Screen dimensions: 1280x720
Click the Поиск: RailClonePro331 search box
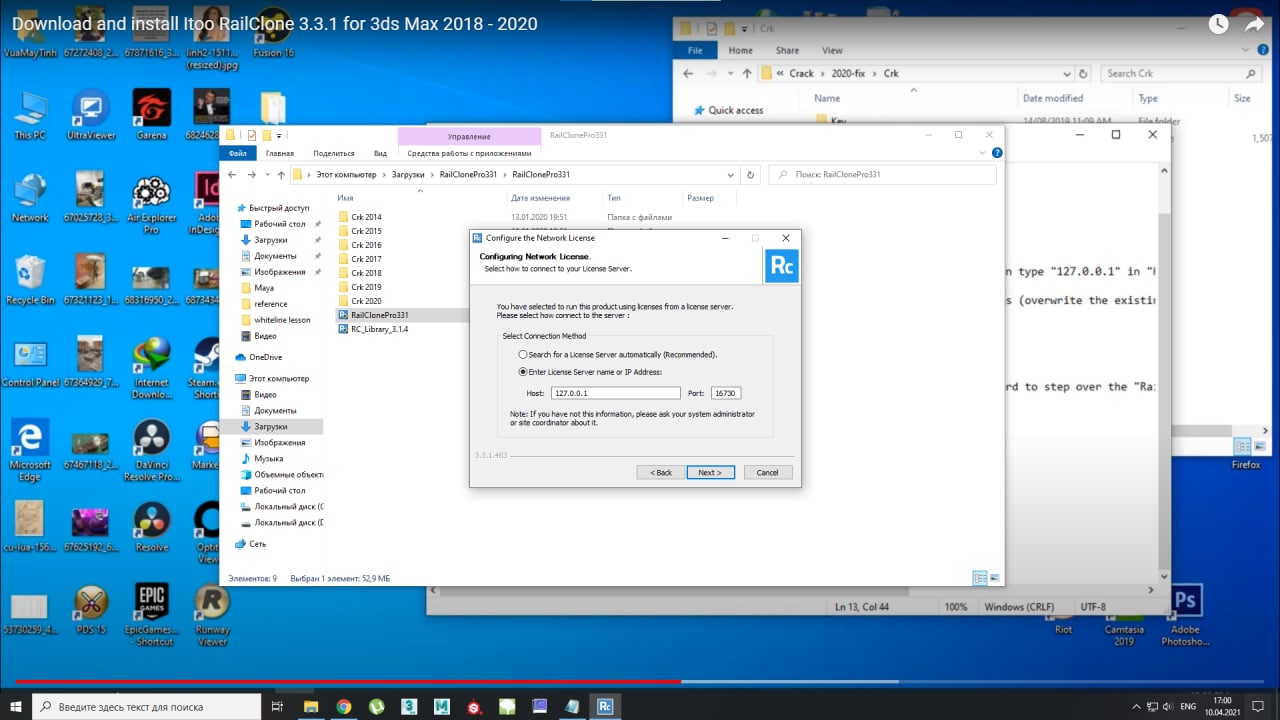882,174
